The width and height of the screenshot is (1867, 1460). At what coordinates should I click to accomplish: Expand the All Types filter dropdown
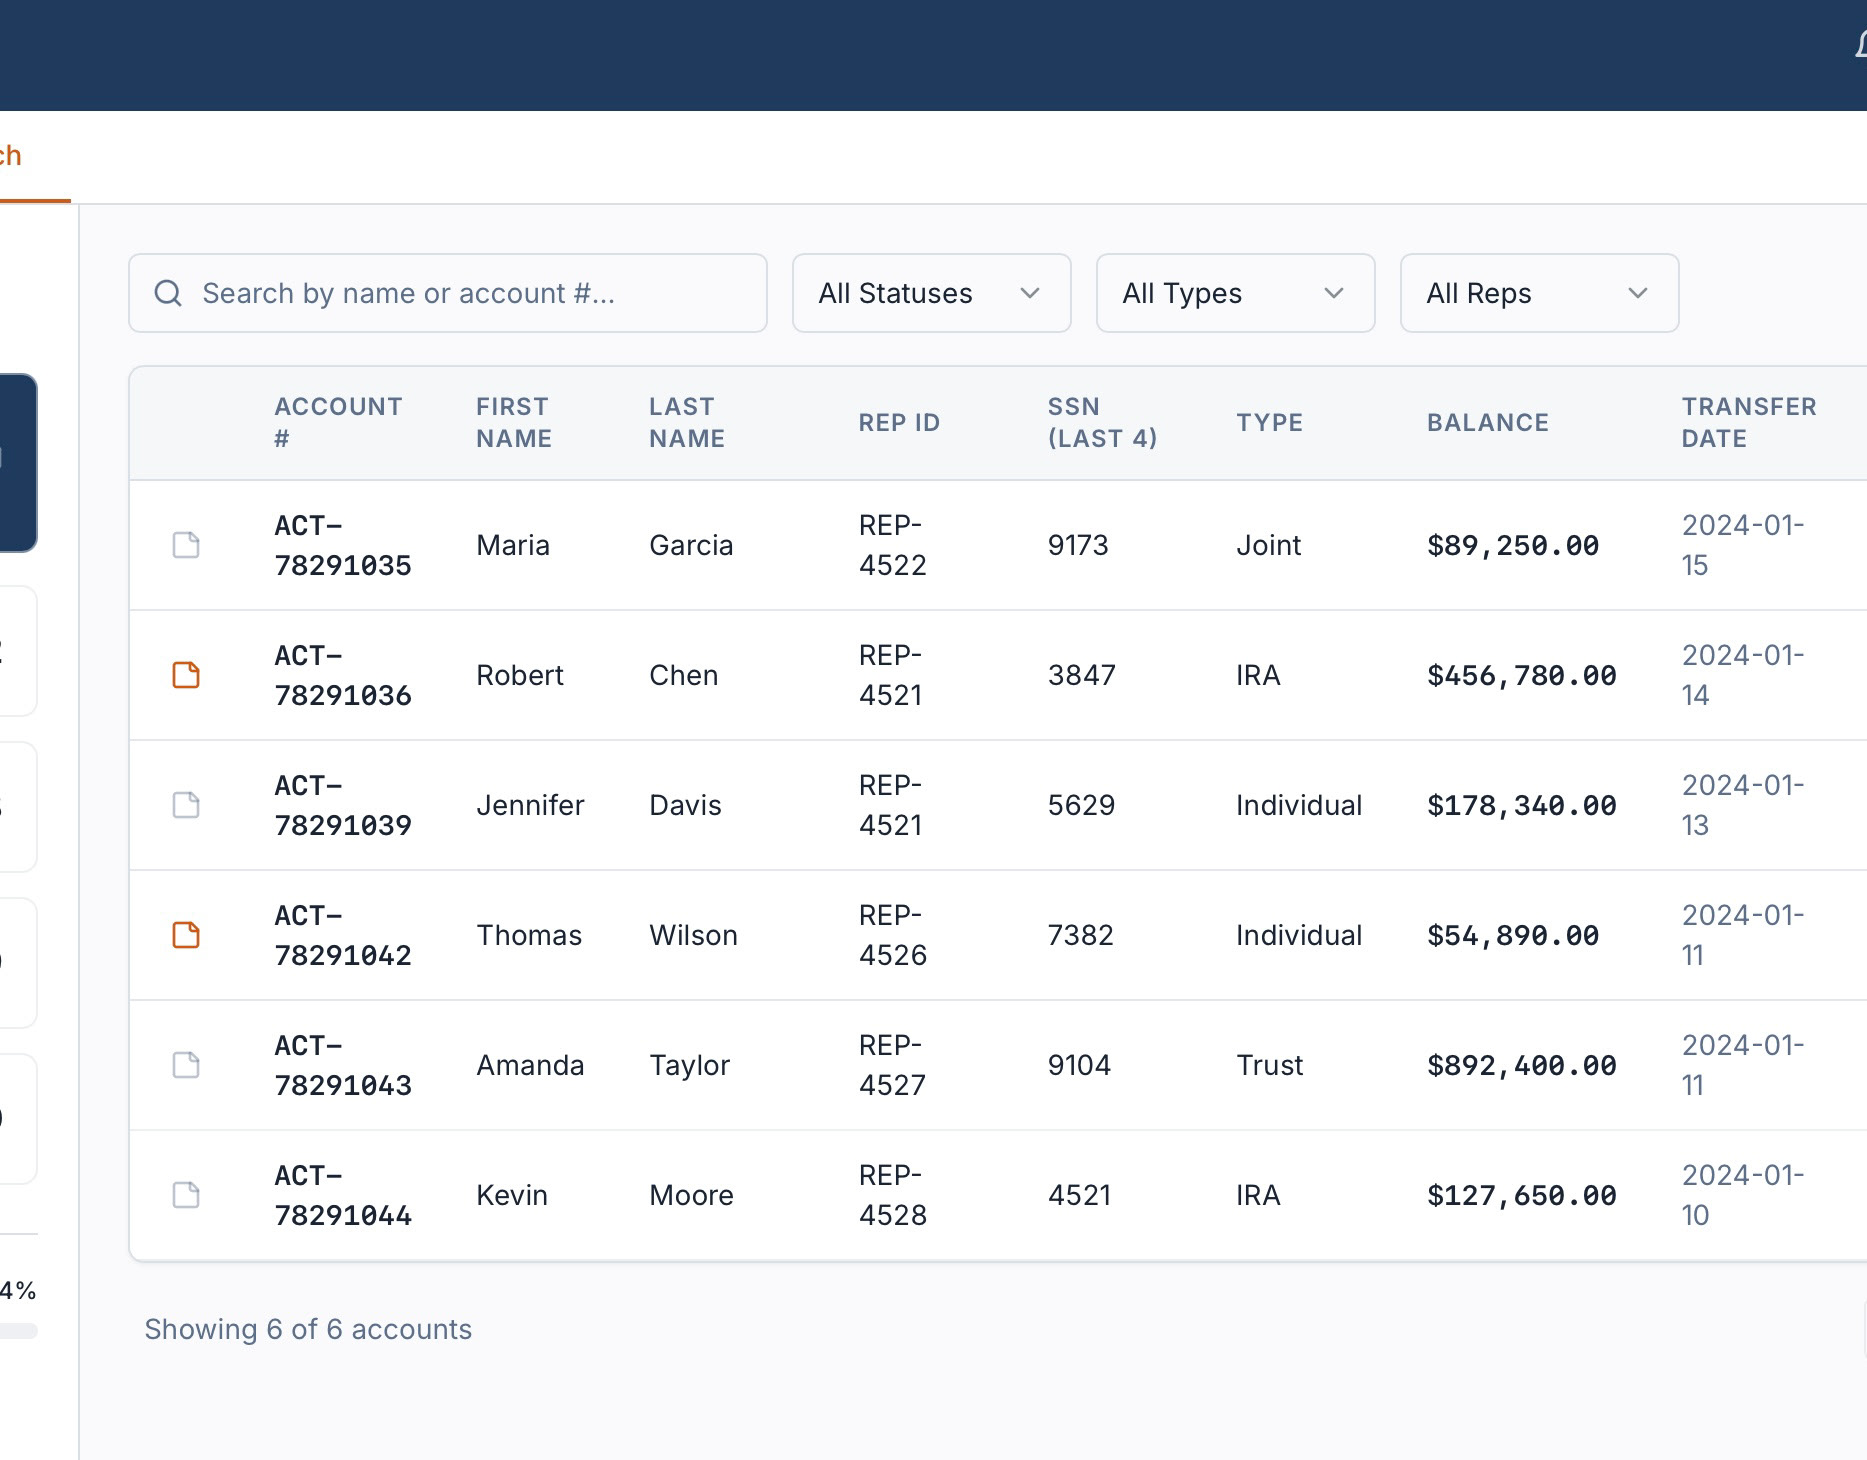click(1235, 293)
